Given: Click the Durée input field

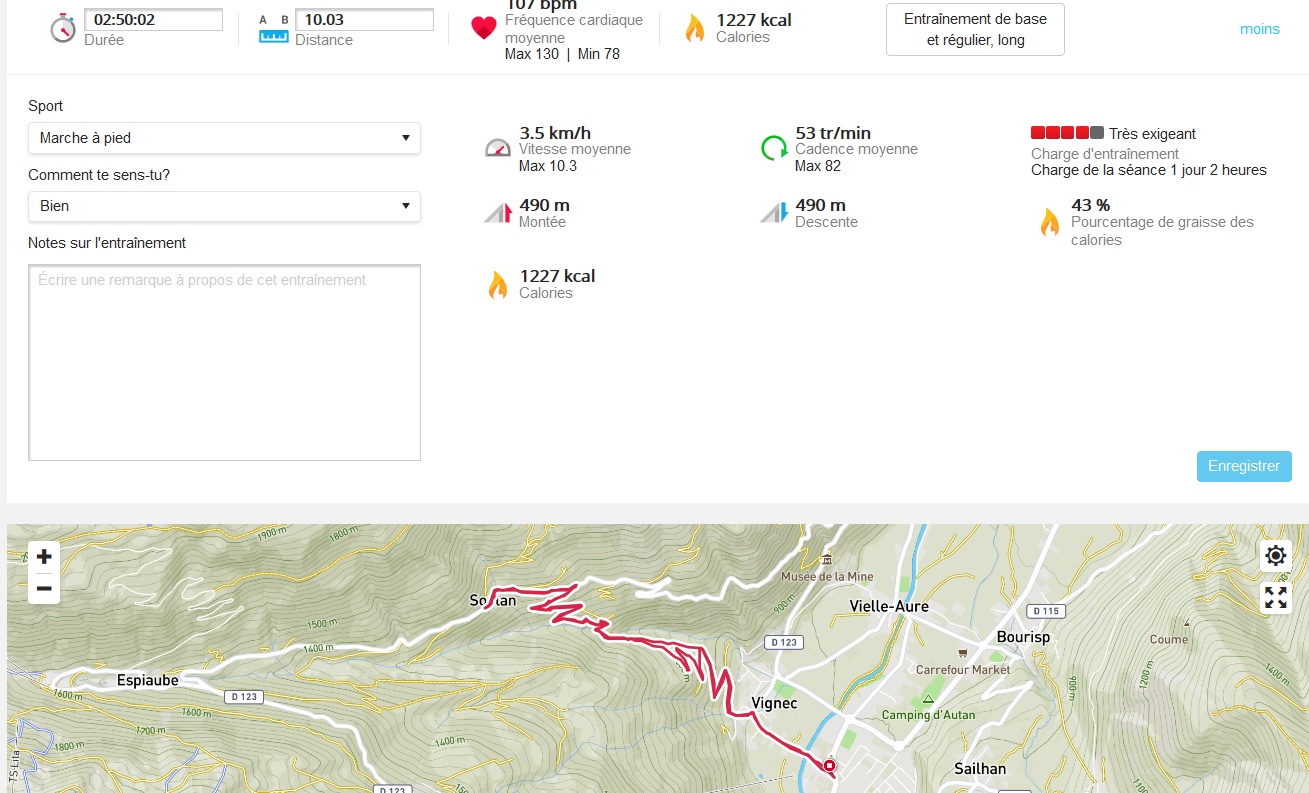Looking at the screenshot, I should click(x=153, y=19).
